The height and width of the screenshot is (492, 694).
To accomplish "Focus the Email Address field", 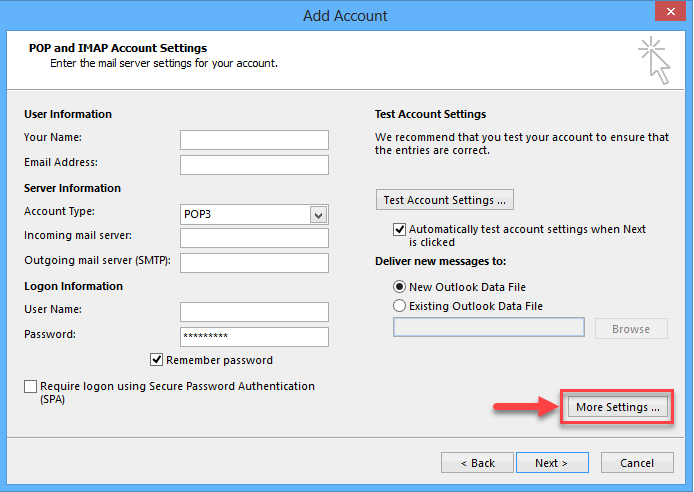I will [x=254, y=165].
